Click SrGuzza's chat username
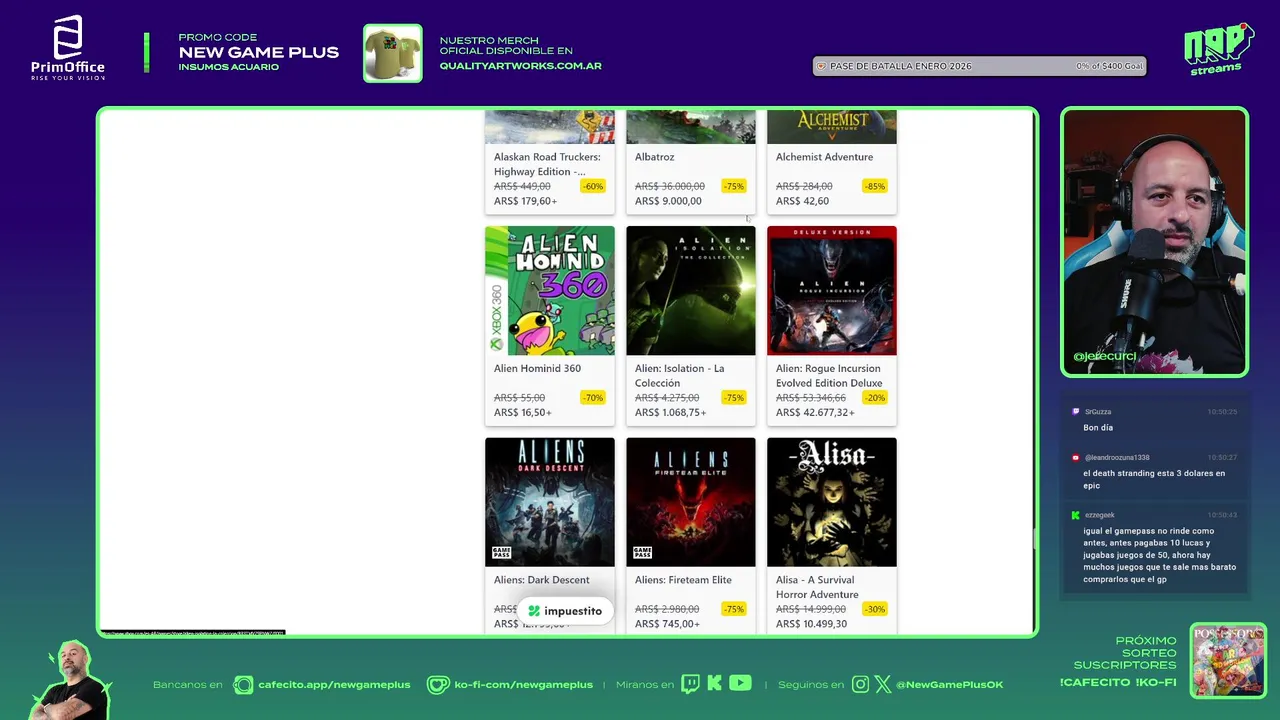 pyautogui.click(x=1097, y=412)
